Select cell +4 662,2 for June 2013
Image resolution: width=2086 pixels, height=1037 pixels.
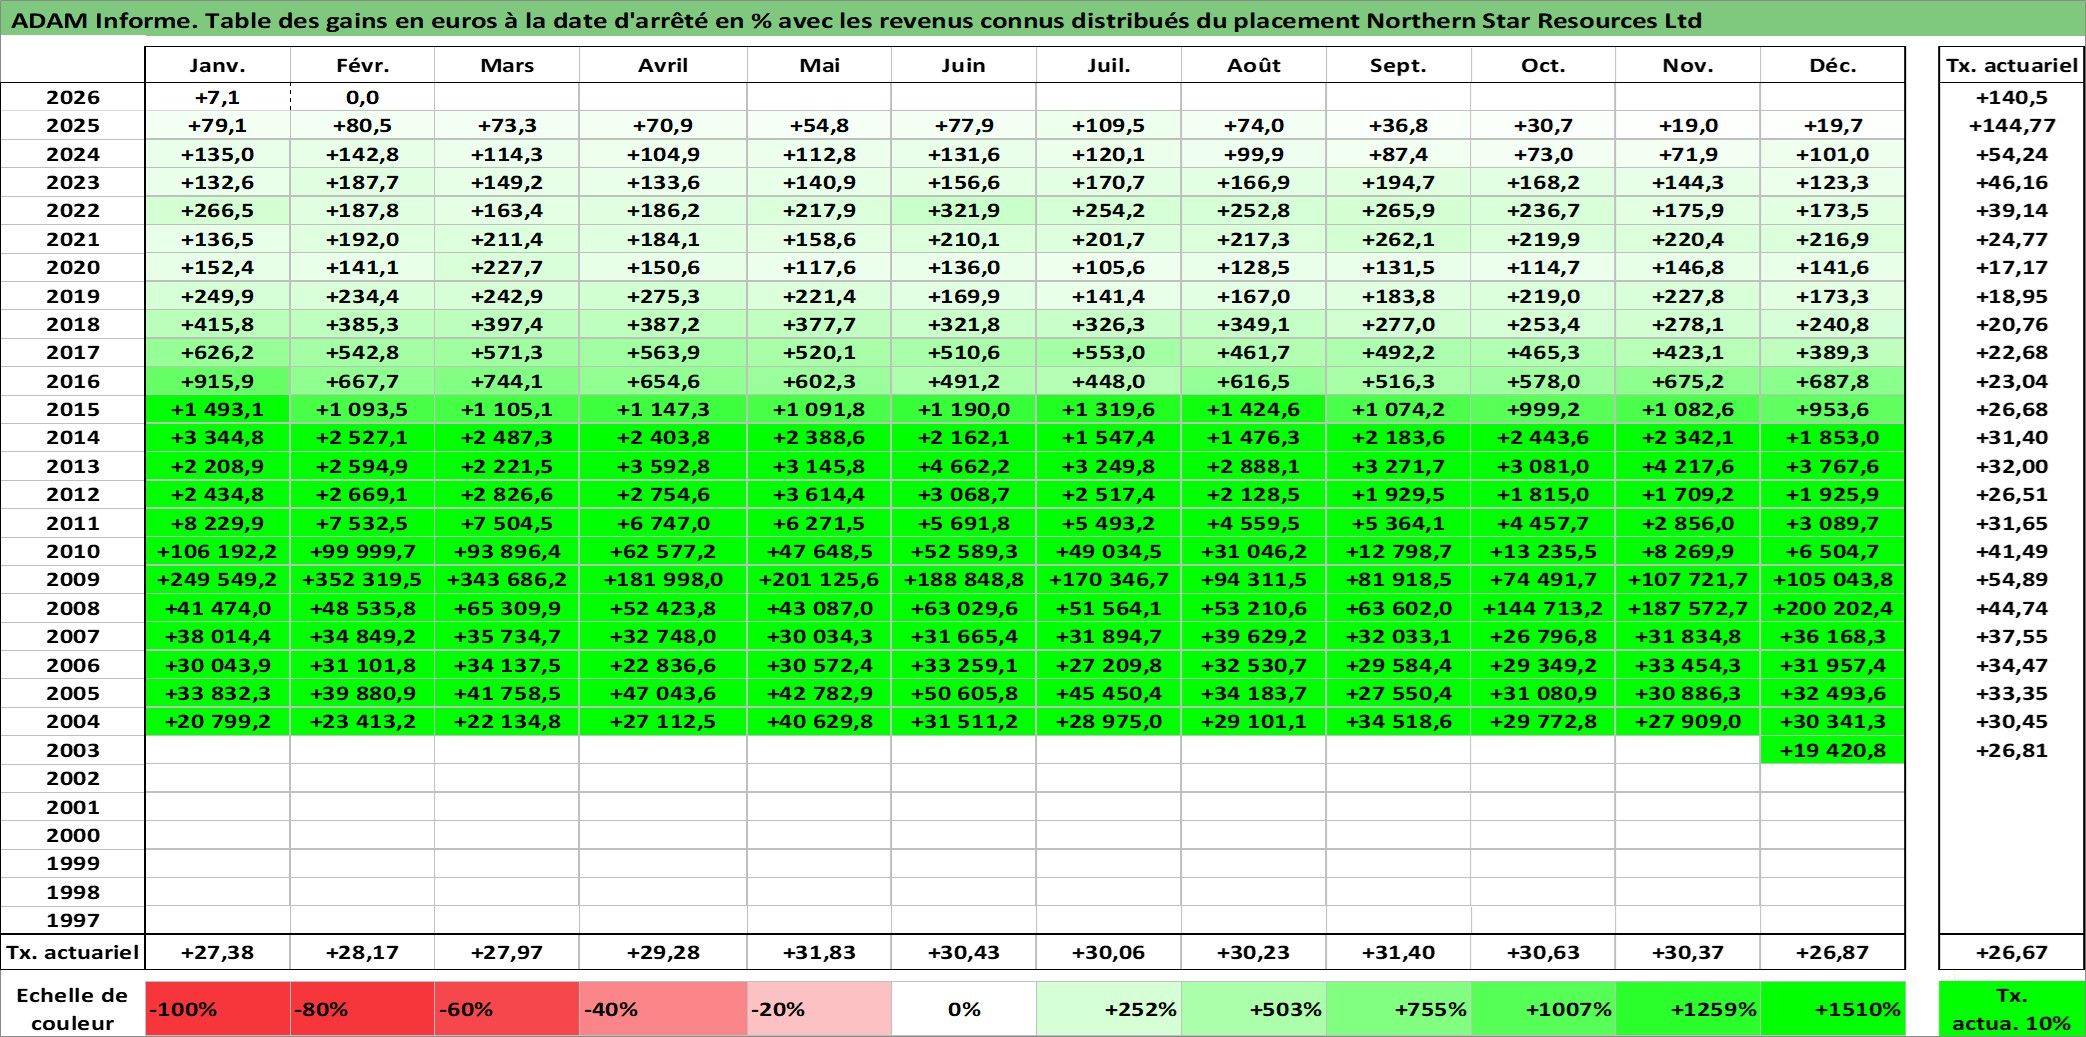[x=964, y=466]
